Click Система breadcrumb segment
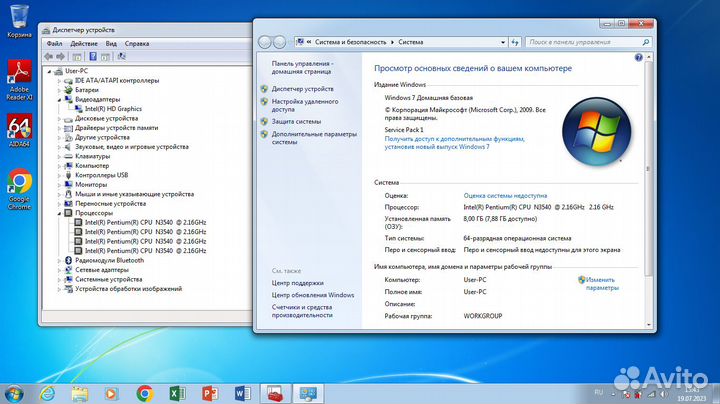Image resolution: width=720 pixels, height=404 pixels. [x=411, y=42]
